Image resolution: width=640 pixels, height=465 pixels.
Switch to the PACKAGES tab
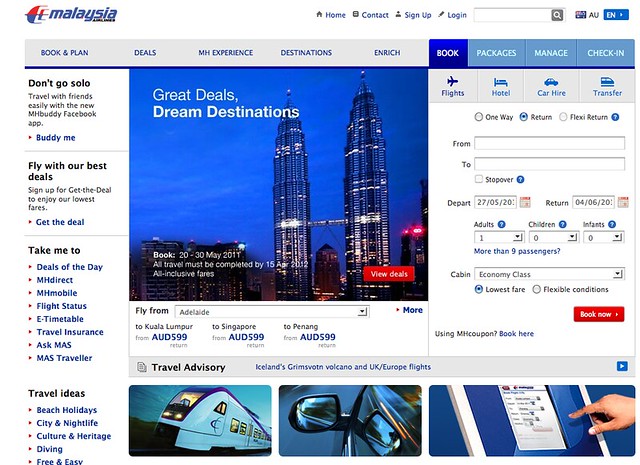[496, 53]
